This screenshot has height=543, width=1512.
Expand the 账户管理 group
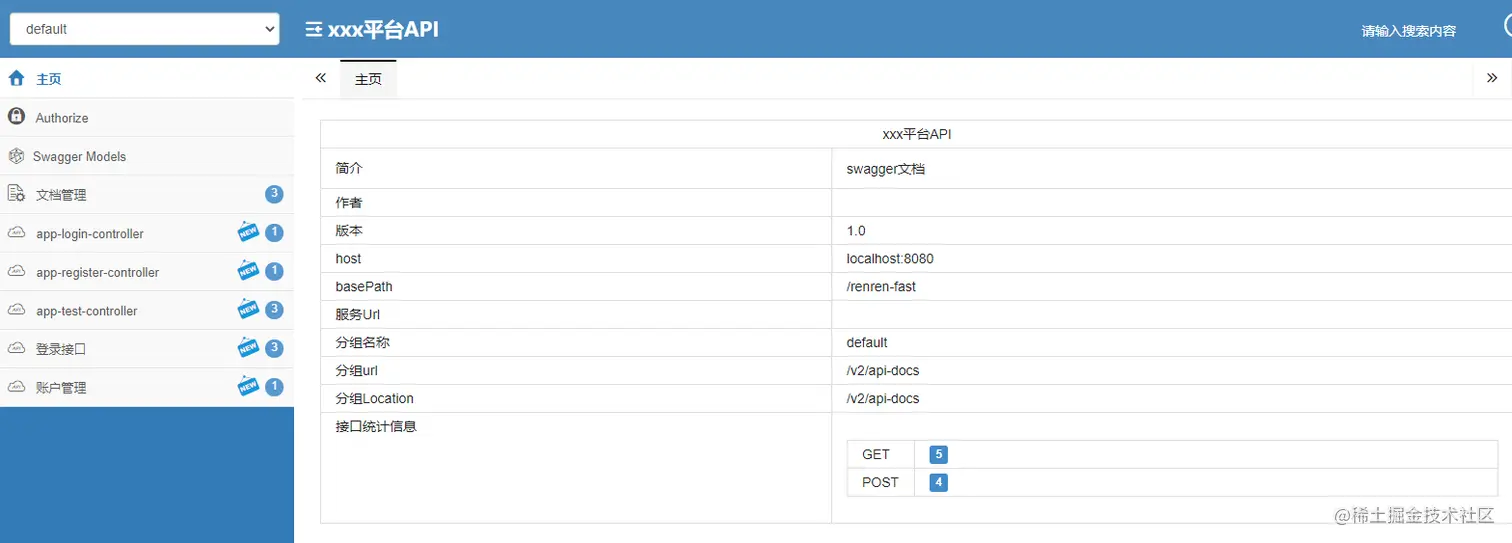(147, 387)
